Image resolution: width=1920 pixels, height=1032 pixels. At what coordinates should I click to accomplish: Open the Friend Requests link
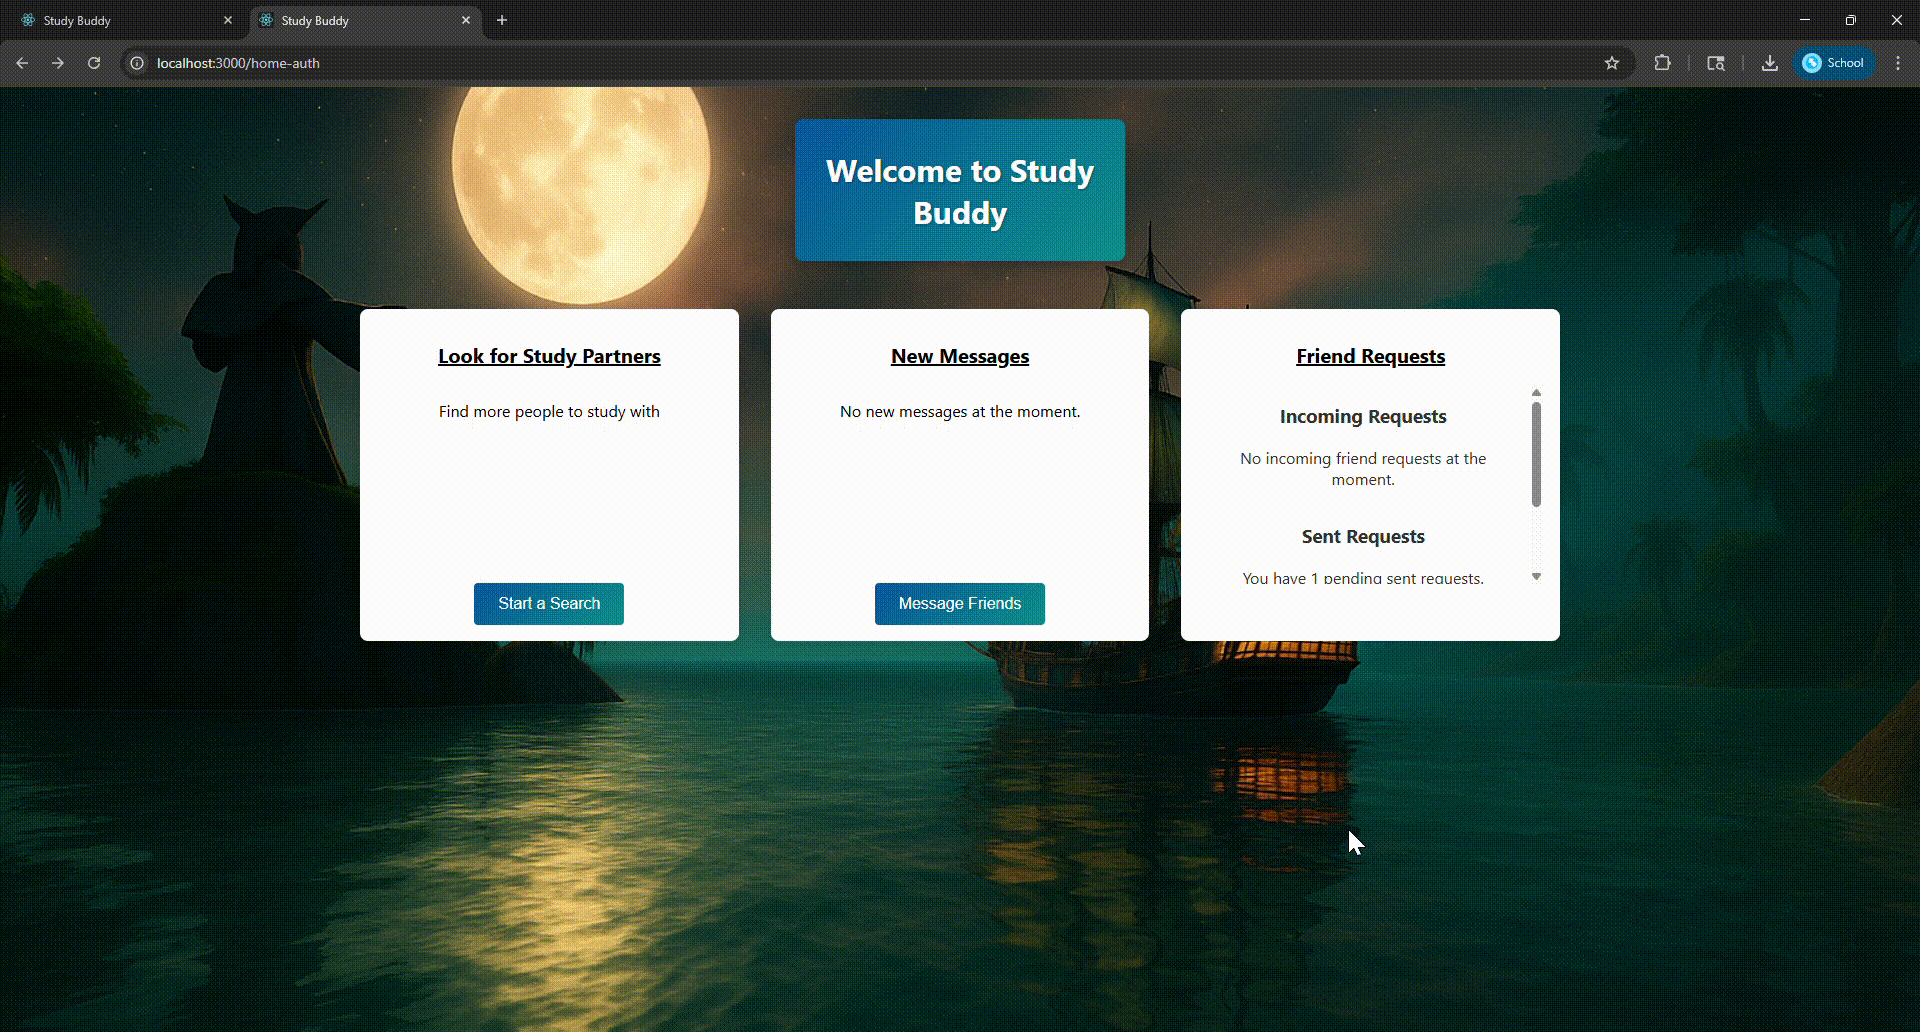(1370, 356)
